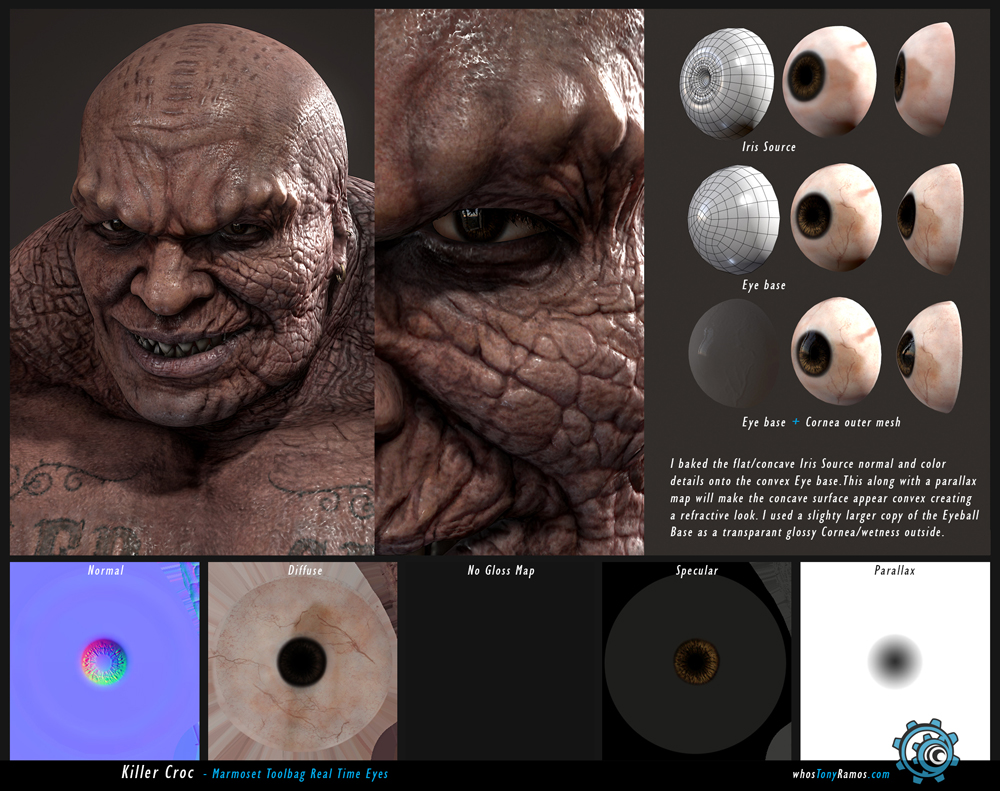The width and height of the screenshot is (1000, 791).
Task: Click the paragraph starting 'I baked the flat/concave'
Action: (824, 498)
